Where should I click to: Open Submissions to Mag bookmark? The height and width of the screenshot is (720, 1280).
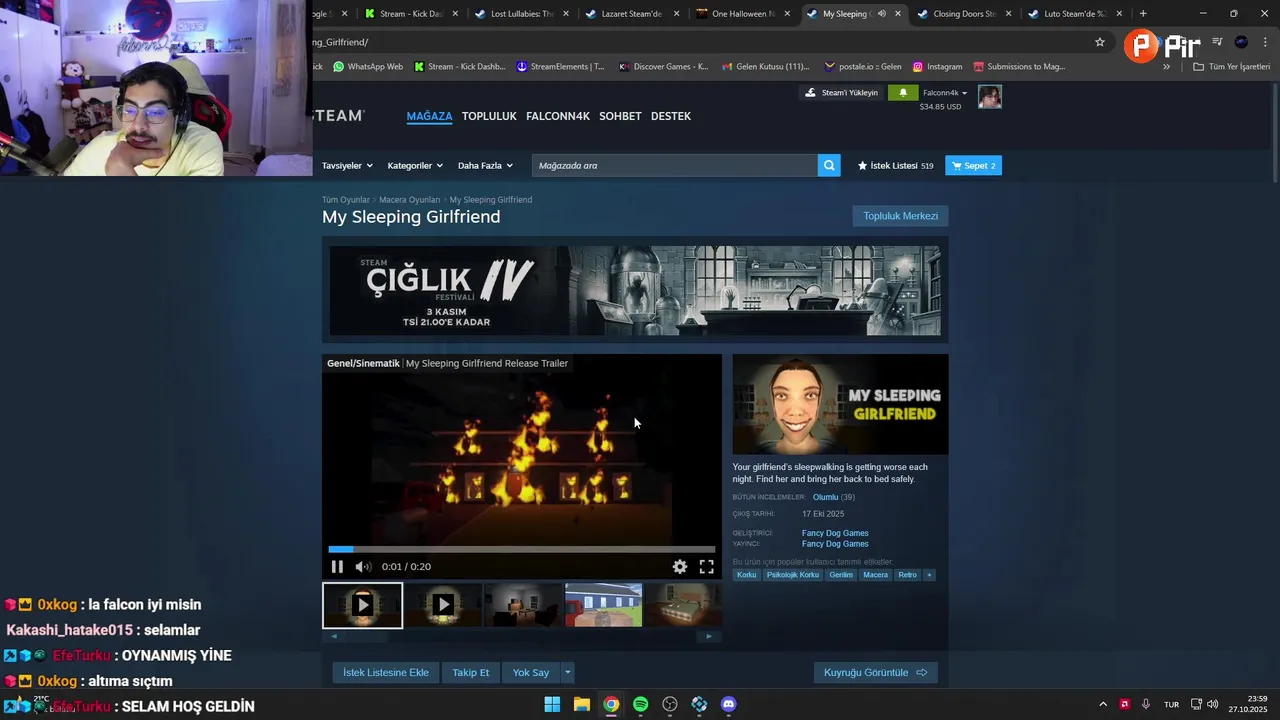click(x=1019, y=67)
